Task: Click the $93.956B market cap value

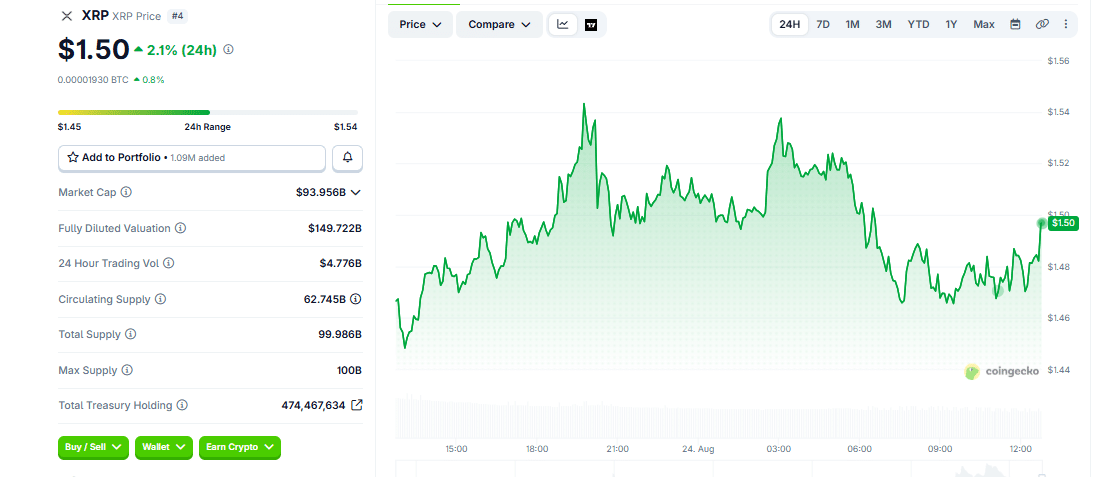Action: pos(321,192)
